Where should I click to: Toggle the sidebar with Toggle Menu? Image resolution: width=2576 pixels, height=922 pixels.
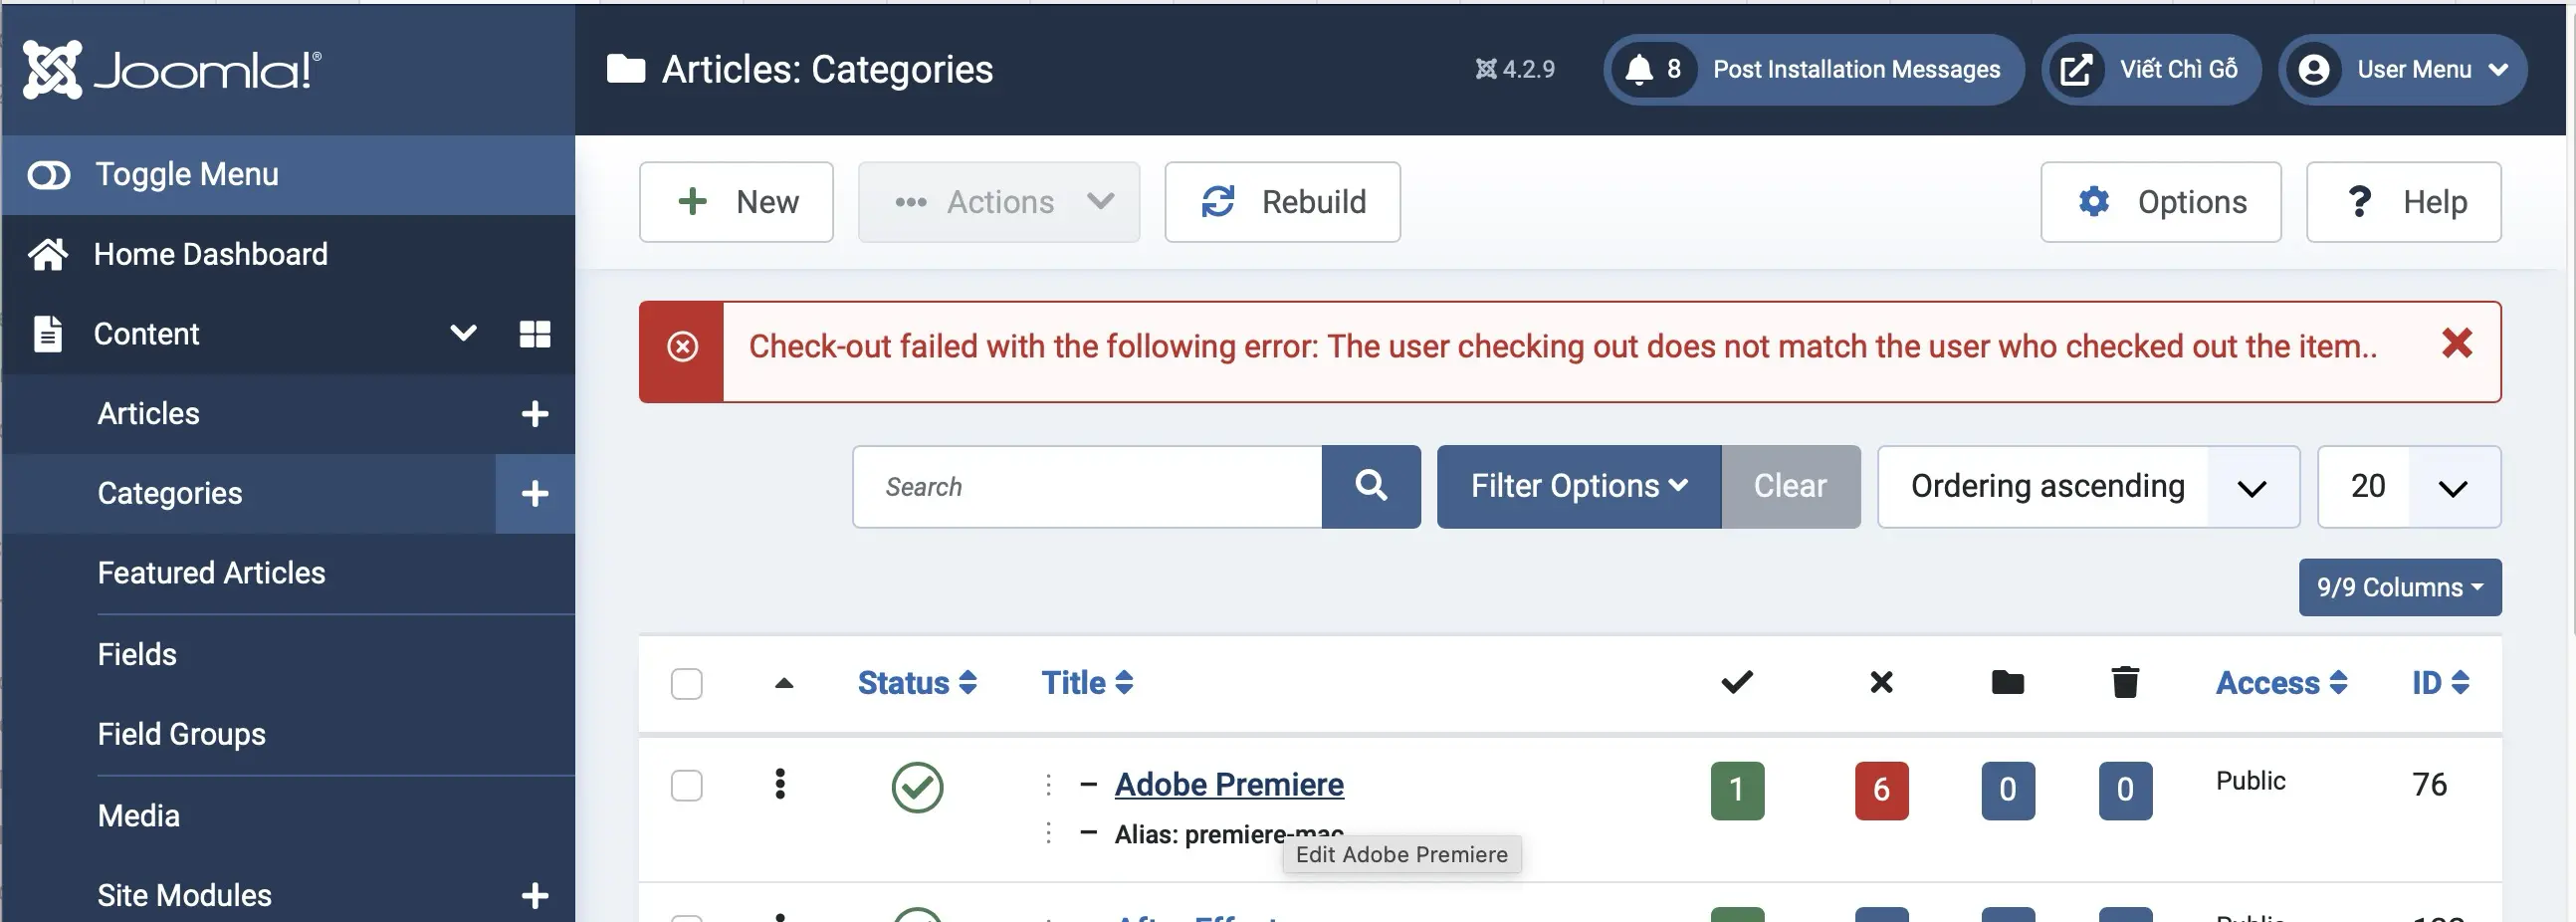[152, 175]
